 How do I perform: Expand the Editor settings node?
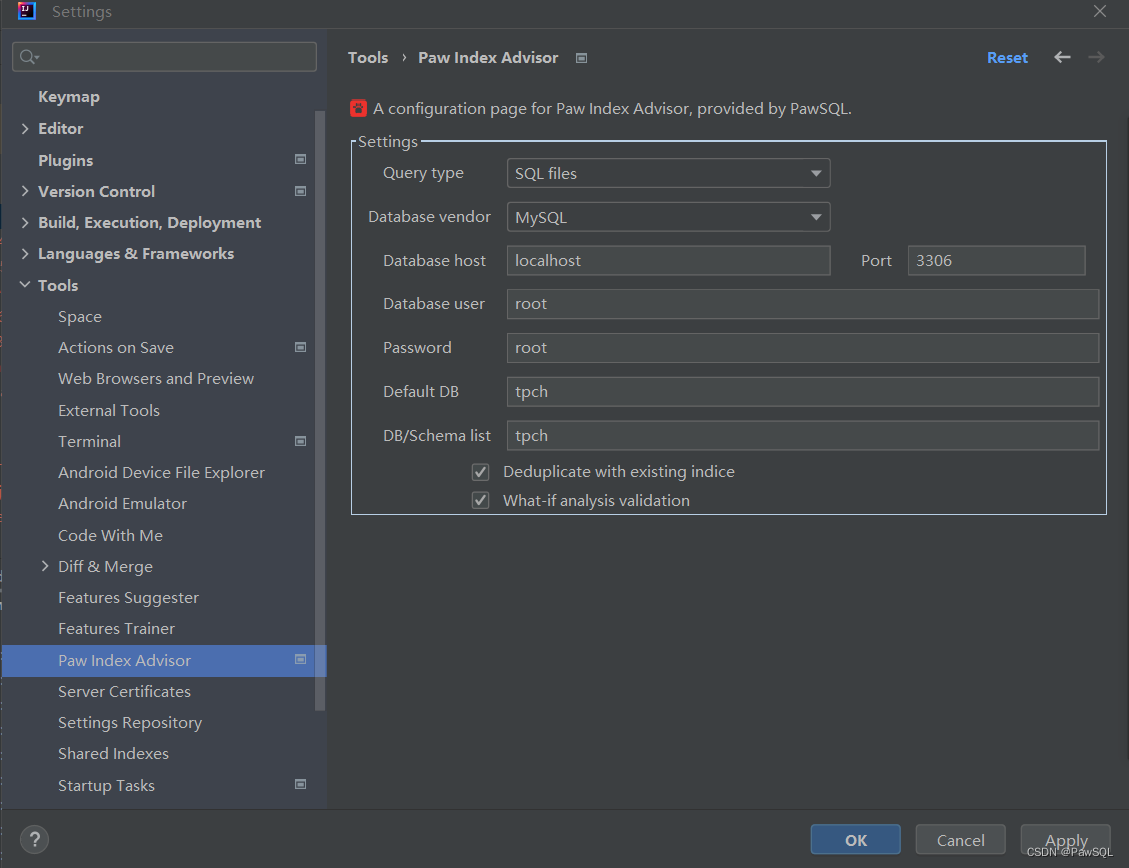pyautogui.click(x=25, y=128)
